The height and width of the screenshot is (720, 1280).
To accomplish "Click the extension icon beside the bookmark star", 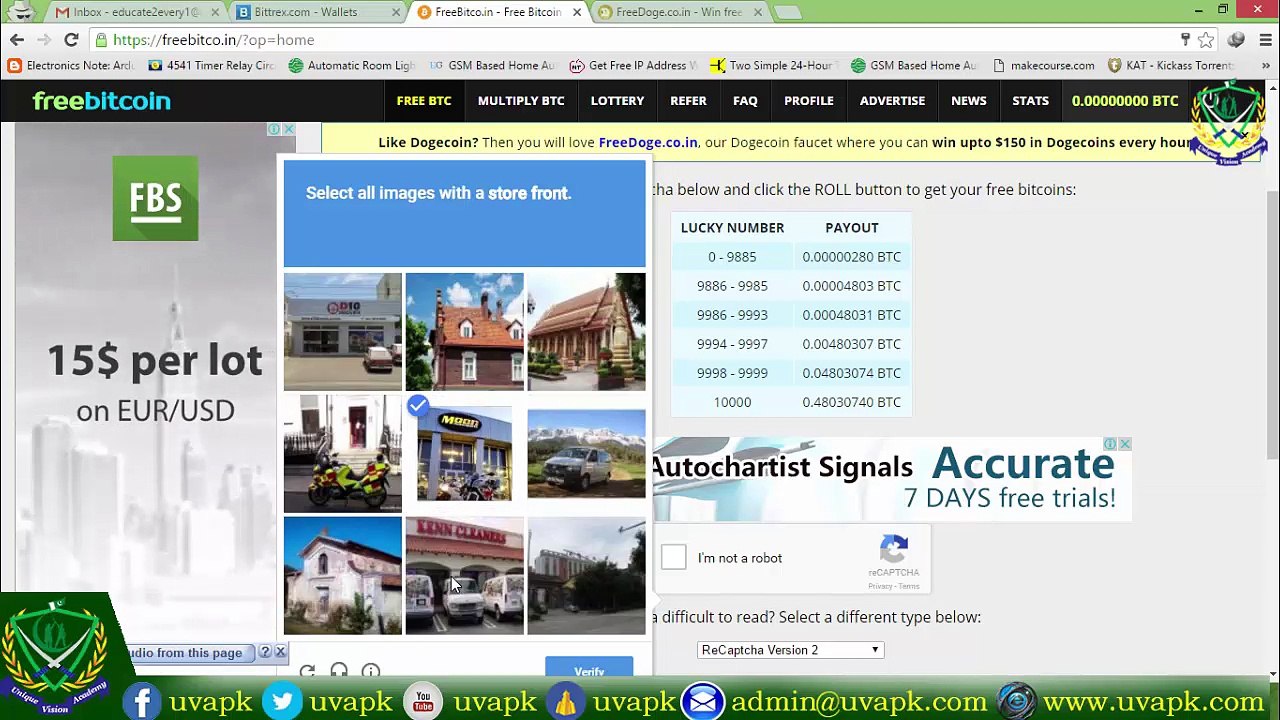I will click(1236, 40).
